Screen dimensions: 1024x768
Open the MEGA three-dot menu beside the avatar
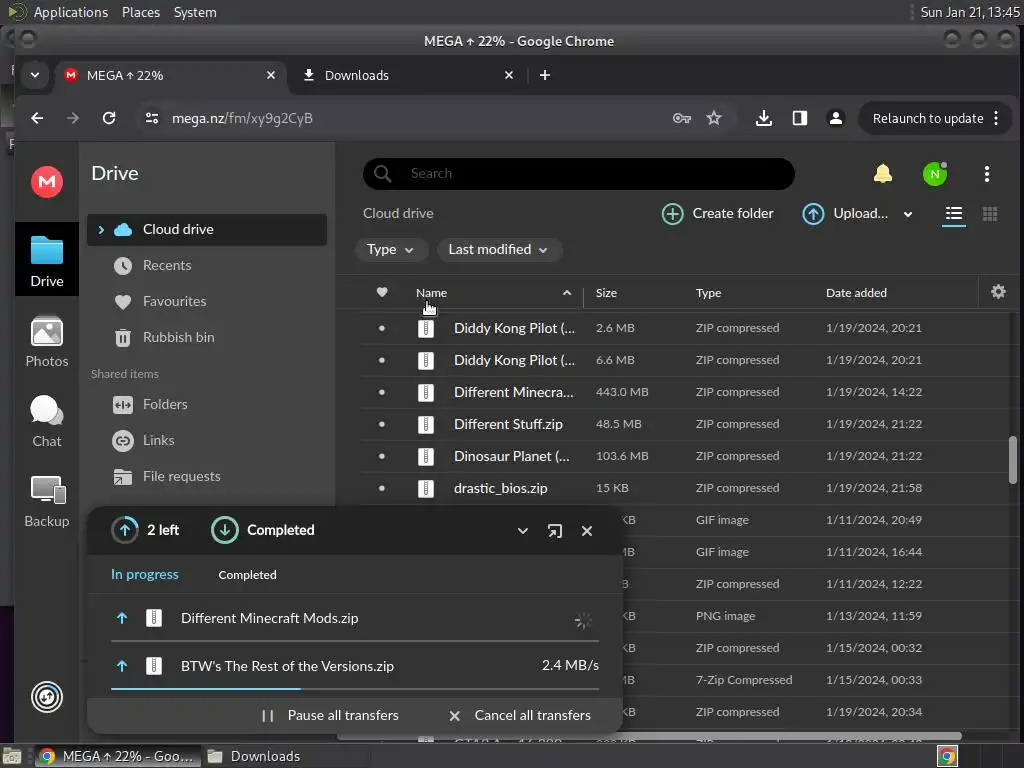pos(986,174)
